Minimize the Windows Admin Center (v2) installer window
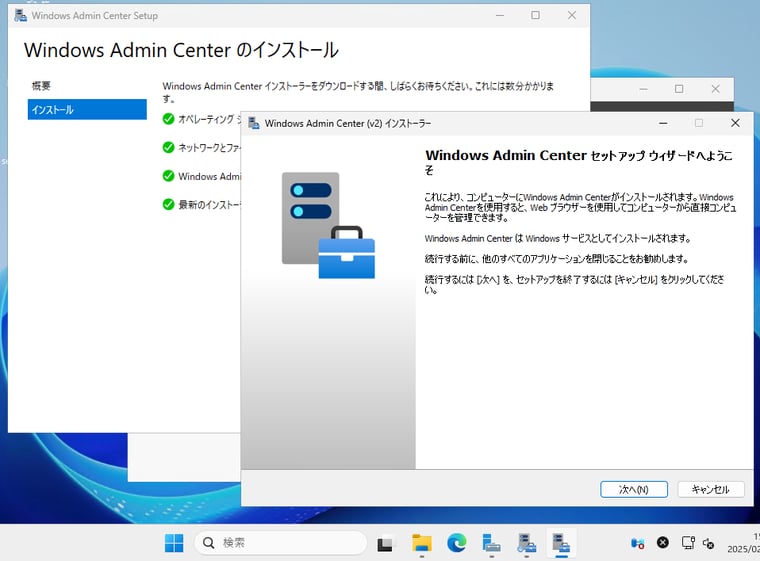This screenshot has height=561, width=760. pos(663,123)
